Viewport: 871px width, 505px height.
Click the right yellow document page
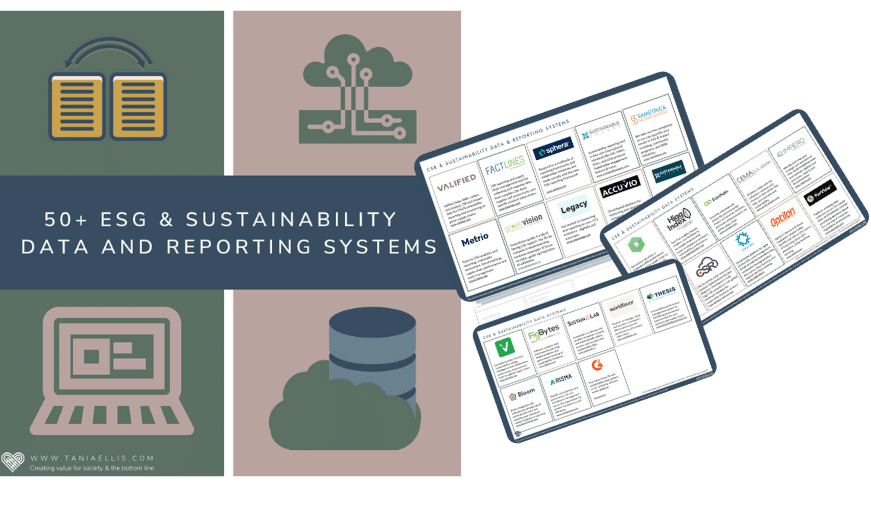(x=139, y=106)
